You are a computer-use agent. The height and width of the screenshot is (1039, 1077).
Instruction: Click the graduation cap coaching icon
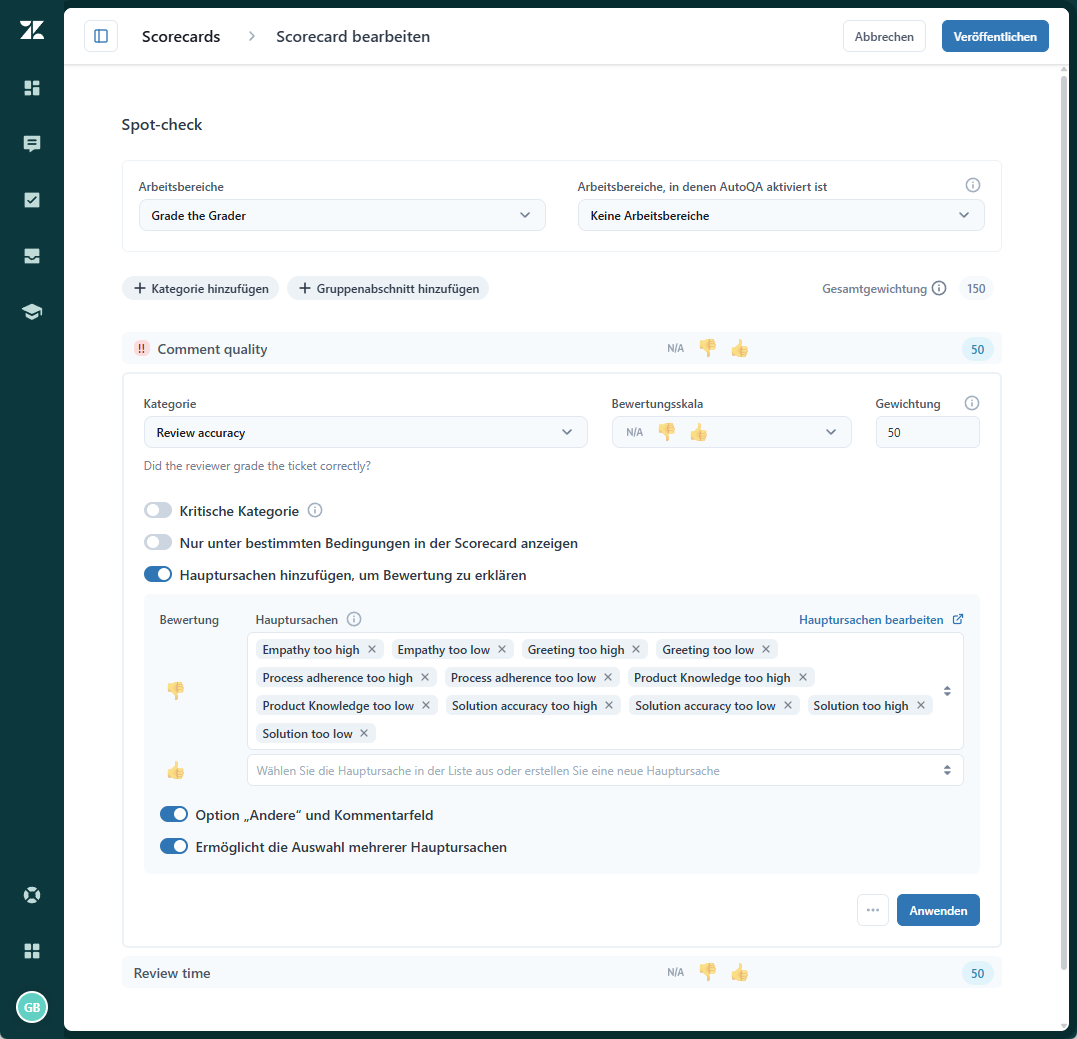click(x=32, y=312)
